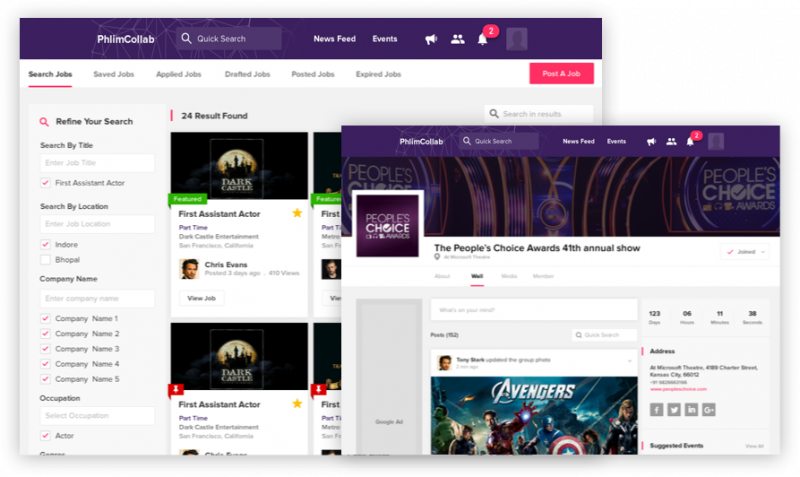Viewport: 800px width, 477px height.
Task: Click magnifier icon in Search in results box
Action: click(x=494, y=113)
